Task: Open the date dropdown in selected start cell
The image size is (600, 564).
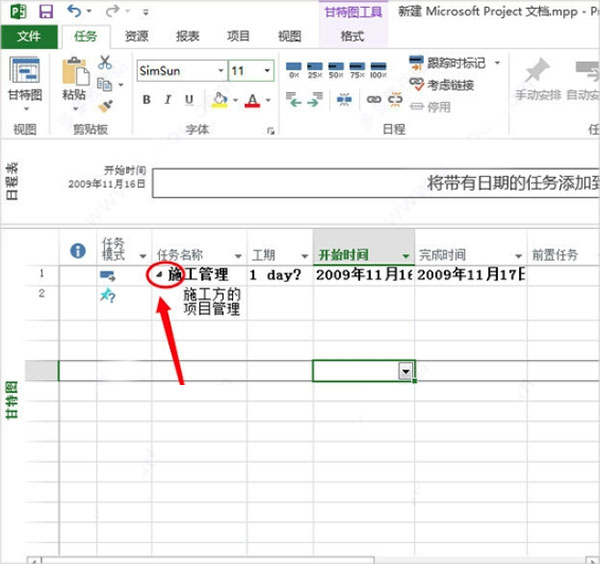Action: coord(406,371)
